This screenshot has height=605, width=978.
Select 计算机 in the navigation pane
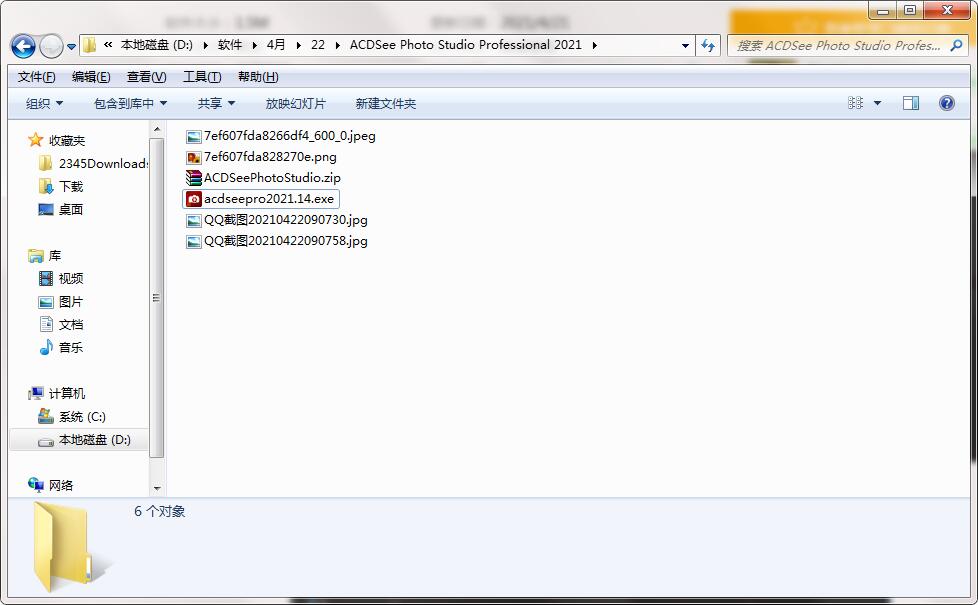57,394
